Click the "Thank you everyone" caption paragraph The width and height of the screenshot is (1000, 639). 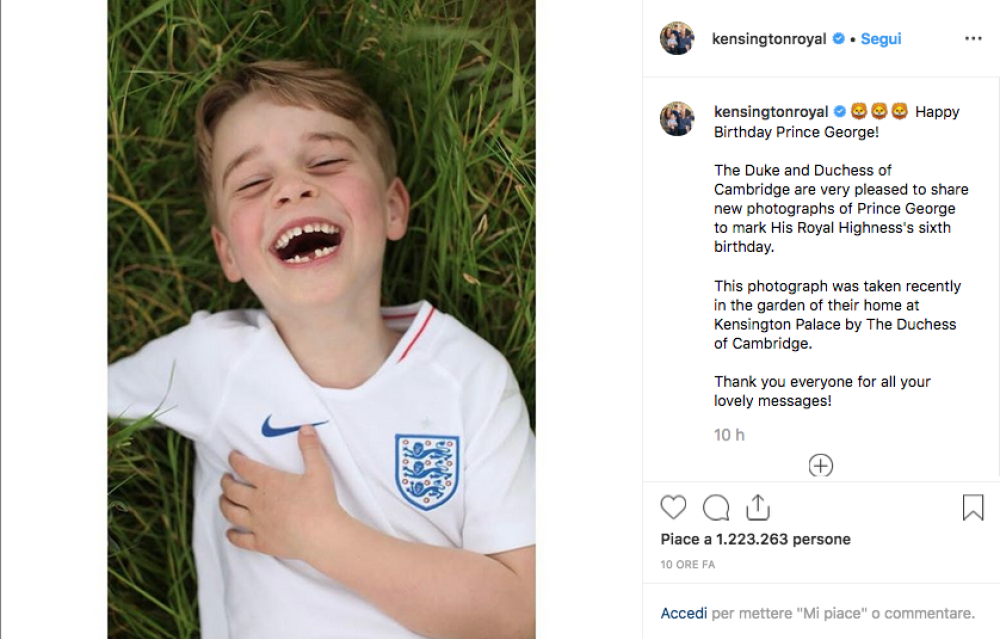[x=822, y=391]
